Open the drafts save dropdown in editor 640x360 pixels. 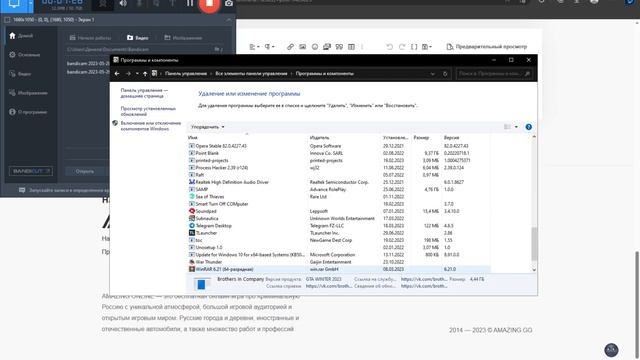click(x=427, y=47)
